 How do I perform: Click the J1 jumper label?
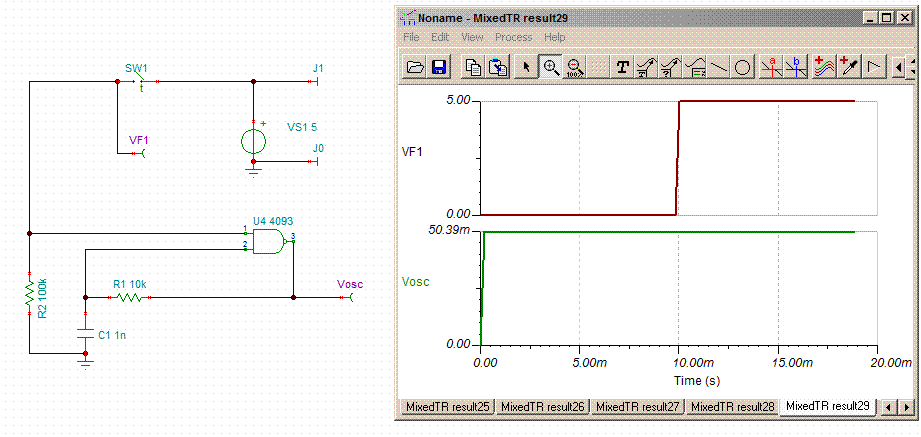click(x=318, y=69)
